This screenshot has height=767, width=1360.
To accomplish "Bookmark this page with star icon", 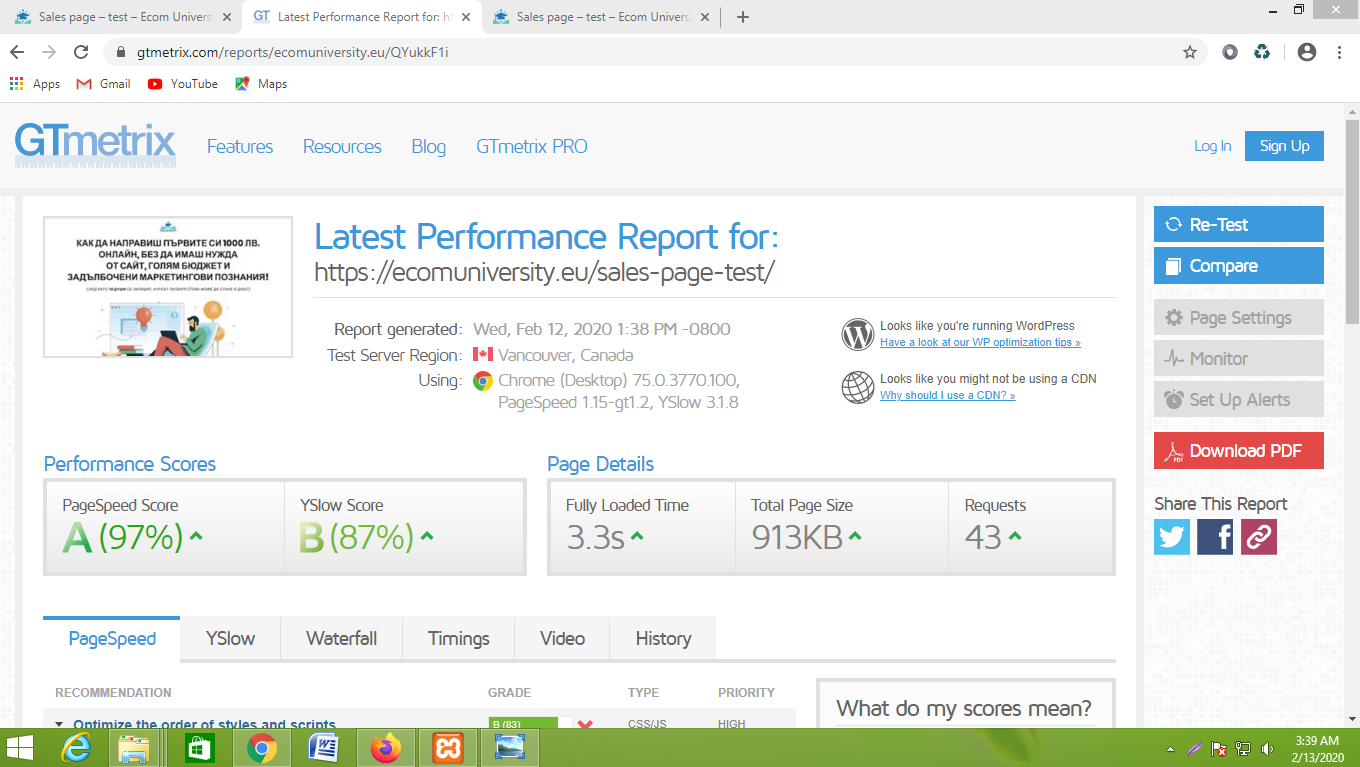I will click(x=1190, y=52).
